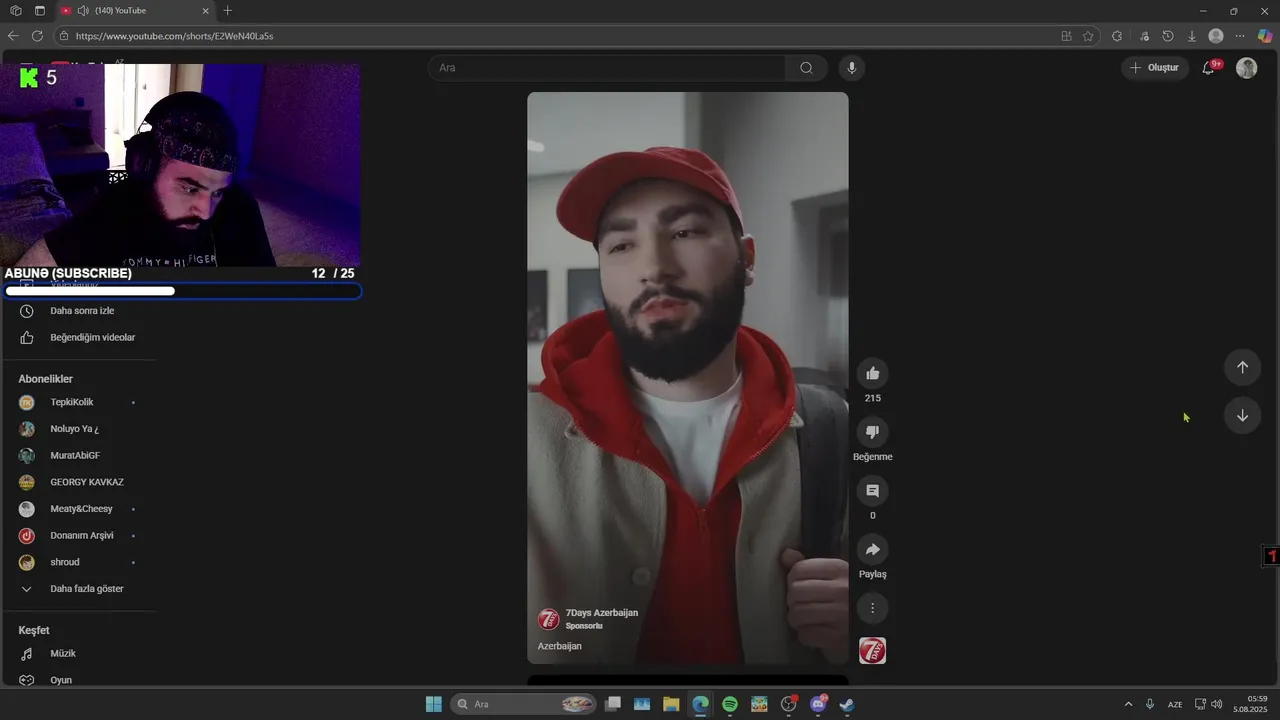Close the YouTube browser tab
Image resolution: width=1280 pixels, height=720 pixels.
coord(206,11)
